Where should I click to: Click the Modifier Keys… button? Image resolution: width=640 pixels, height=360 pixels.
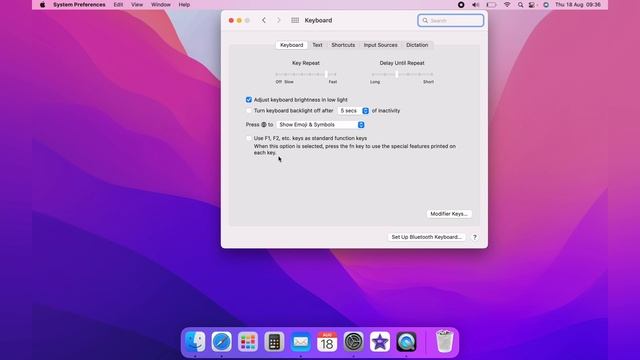(x=449, y=214)
